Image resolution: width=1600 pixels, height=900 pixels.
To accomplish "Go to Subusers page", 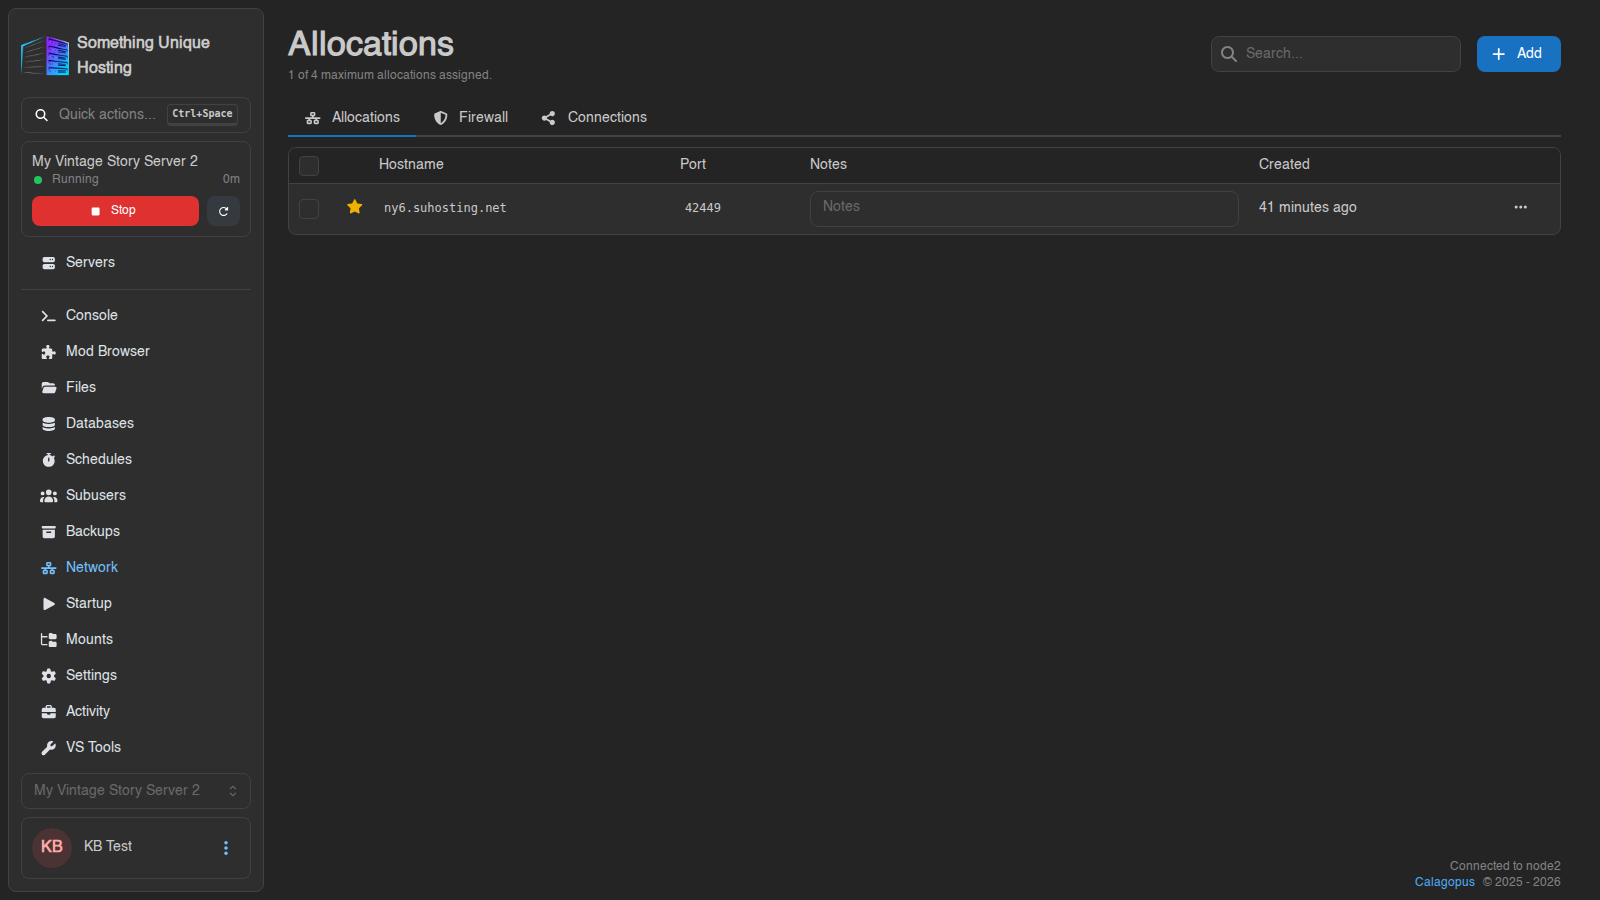I will [136, 495].
